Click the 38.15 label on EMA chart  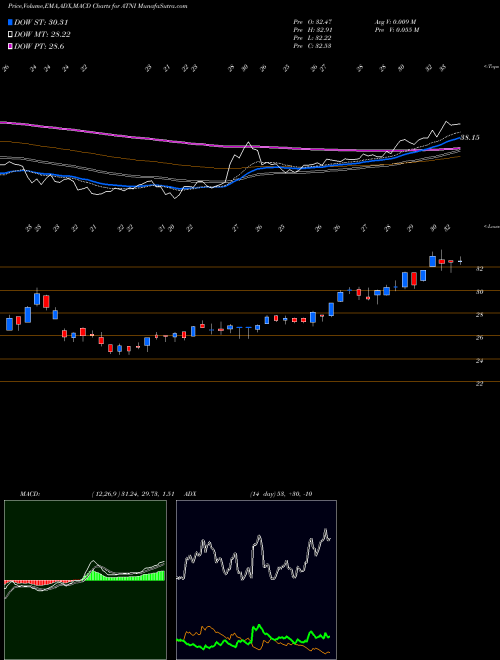[470, 138]
